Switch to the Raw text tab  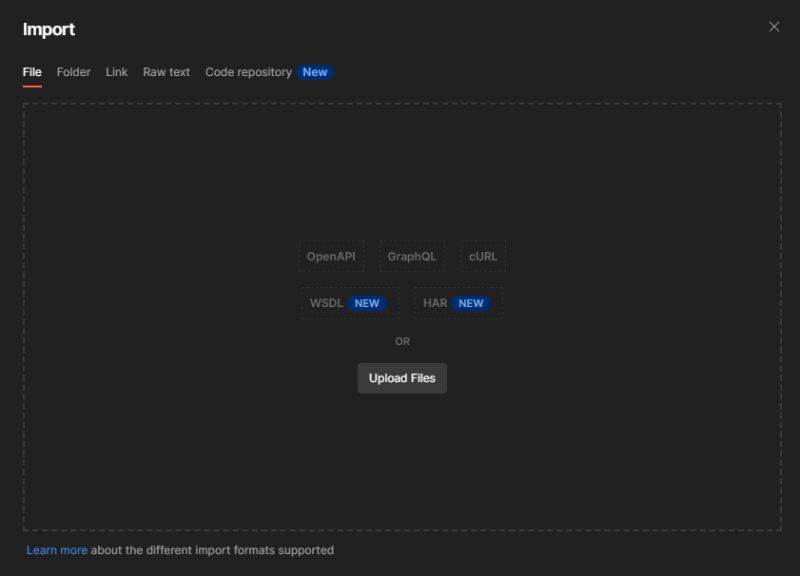click(165, 71)
